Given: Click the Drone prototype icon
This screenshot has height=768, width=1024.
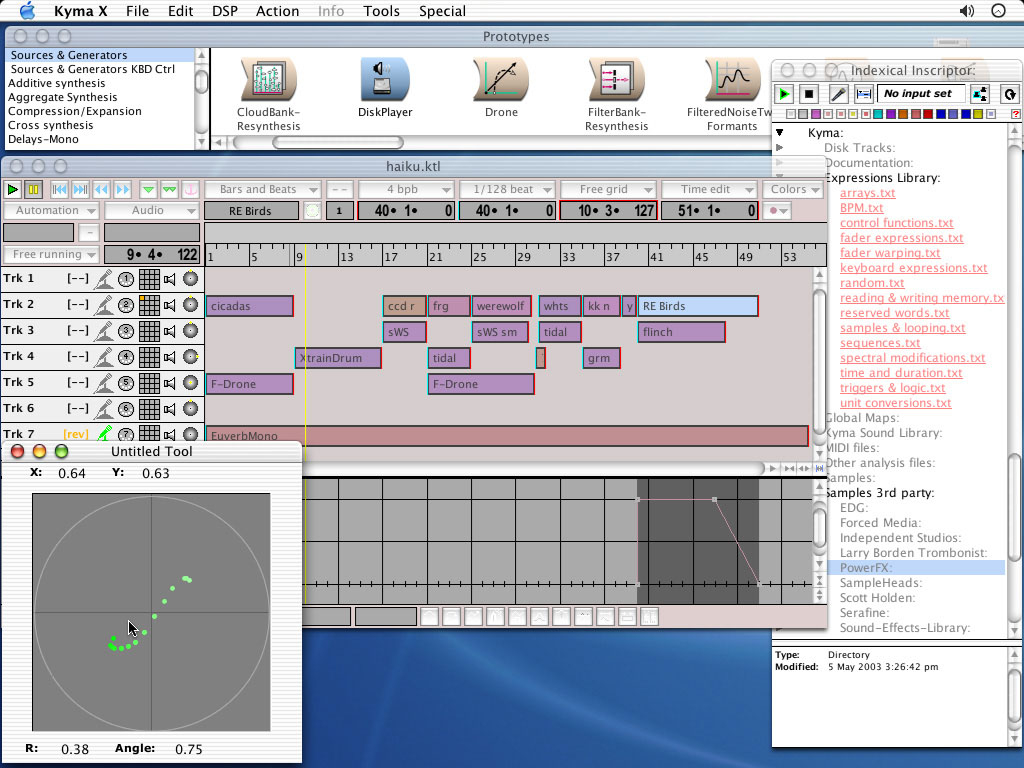Looking at the screenshot, I should (x=501, y=81).
